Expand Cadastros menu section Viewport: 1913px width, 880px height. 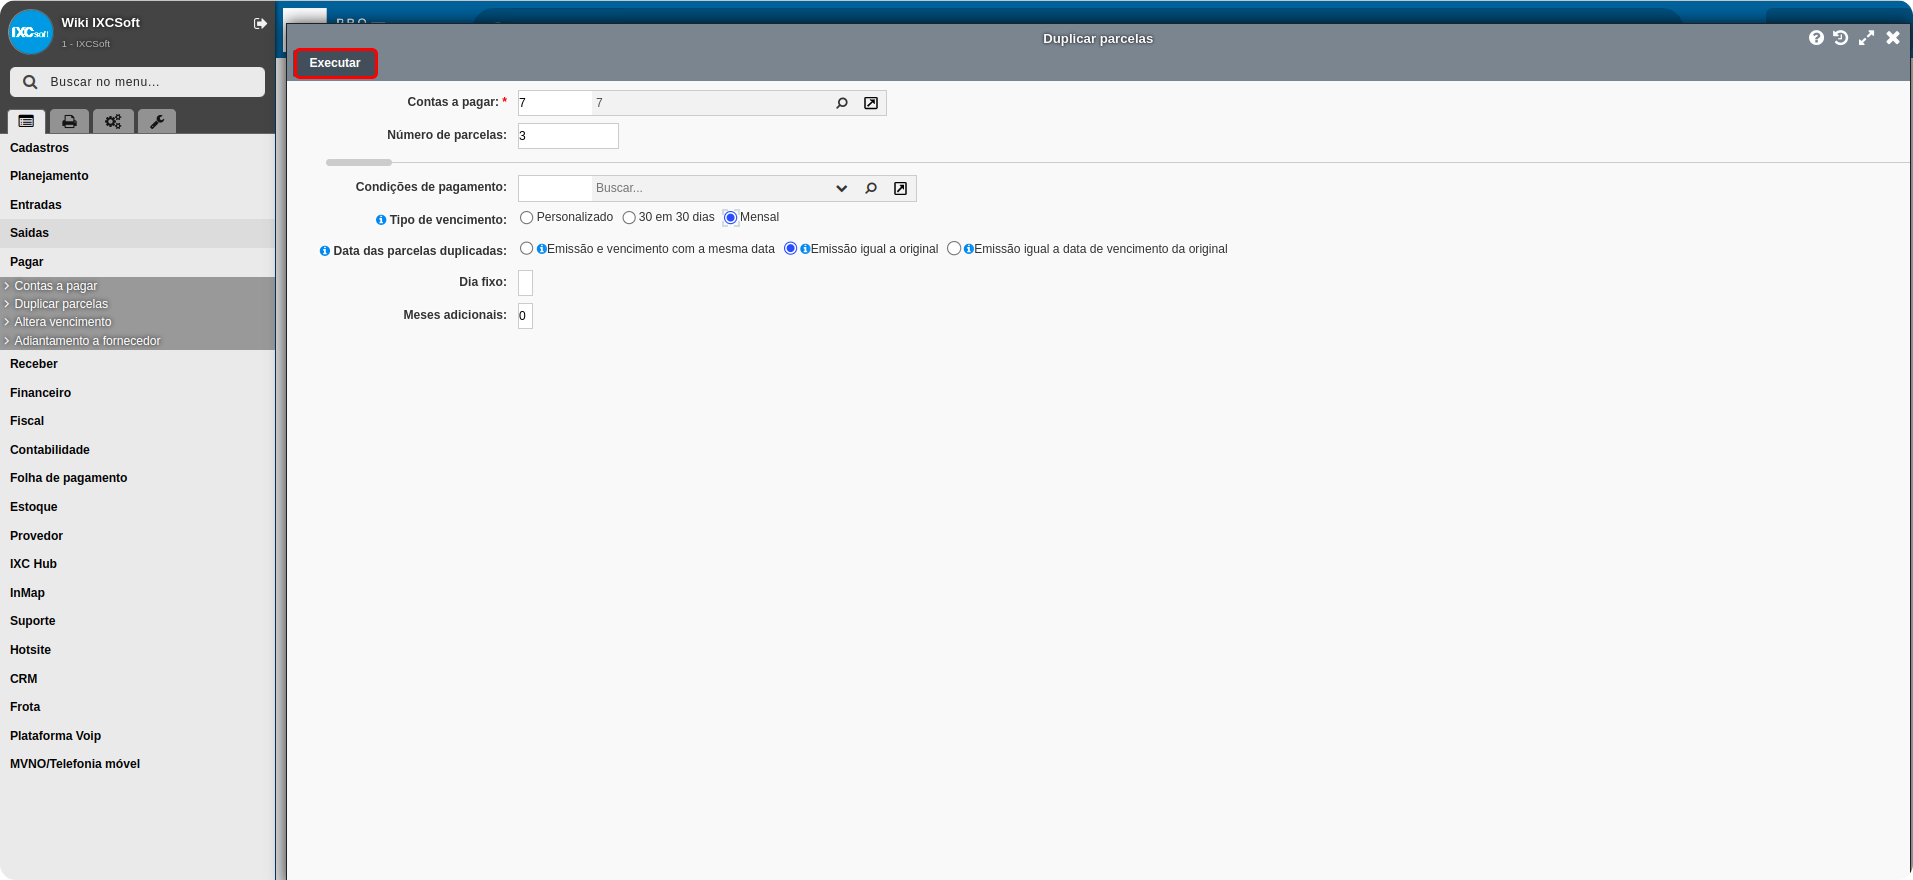137,148
